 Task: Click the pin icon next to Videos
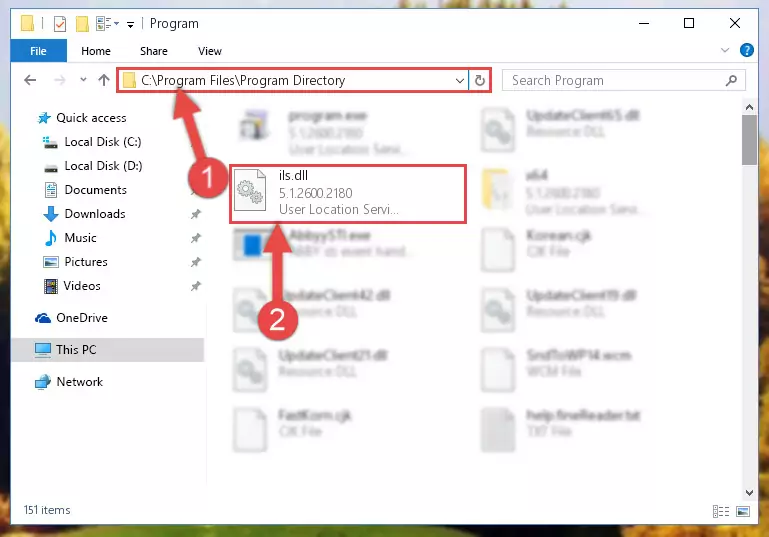195,286
